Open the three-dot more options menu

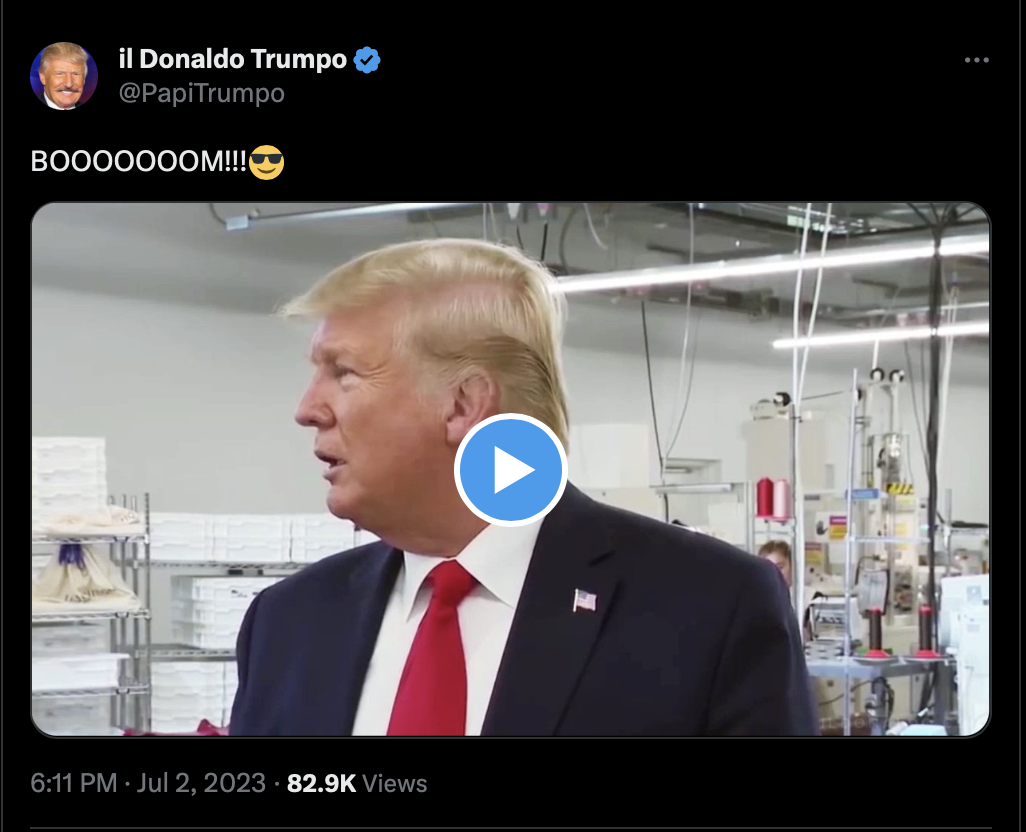tap(976, 60)
